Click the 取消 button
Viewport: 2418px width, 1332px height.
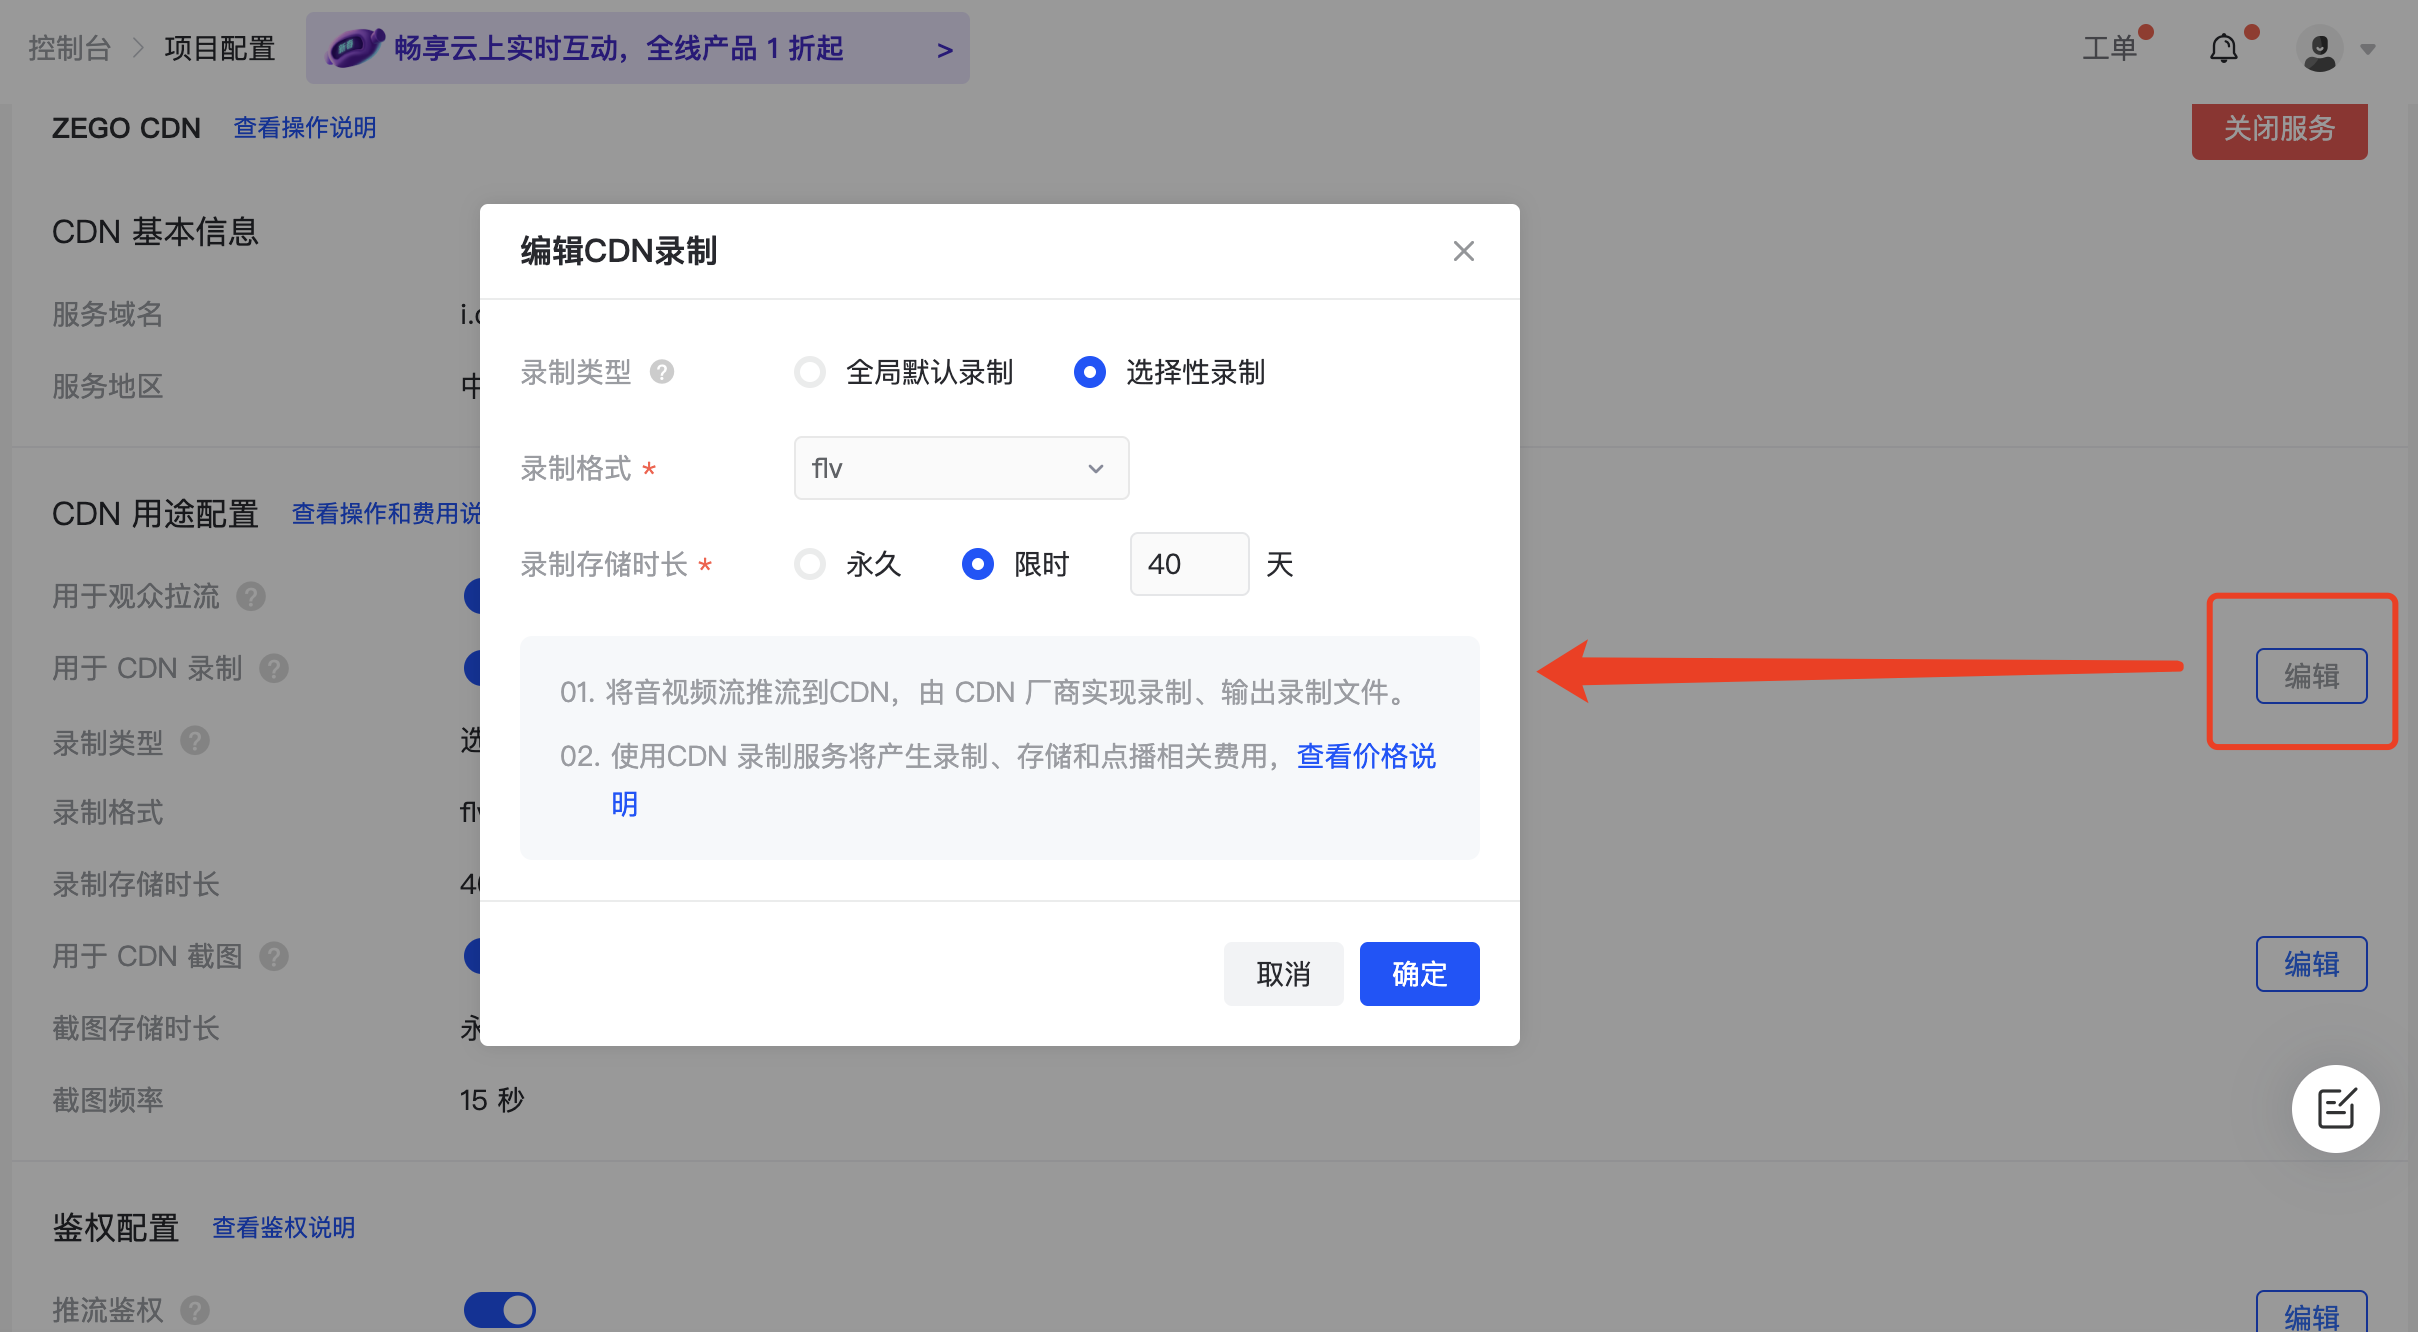point(1282,973)
